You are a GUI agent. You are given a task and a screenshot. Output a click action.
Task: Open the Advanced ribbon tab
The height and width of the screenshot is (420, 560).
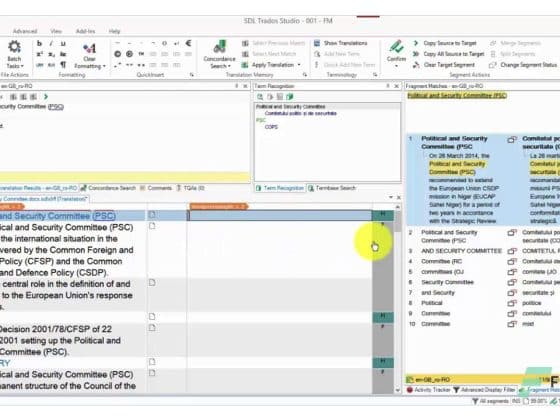[25, 31]
